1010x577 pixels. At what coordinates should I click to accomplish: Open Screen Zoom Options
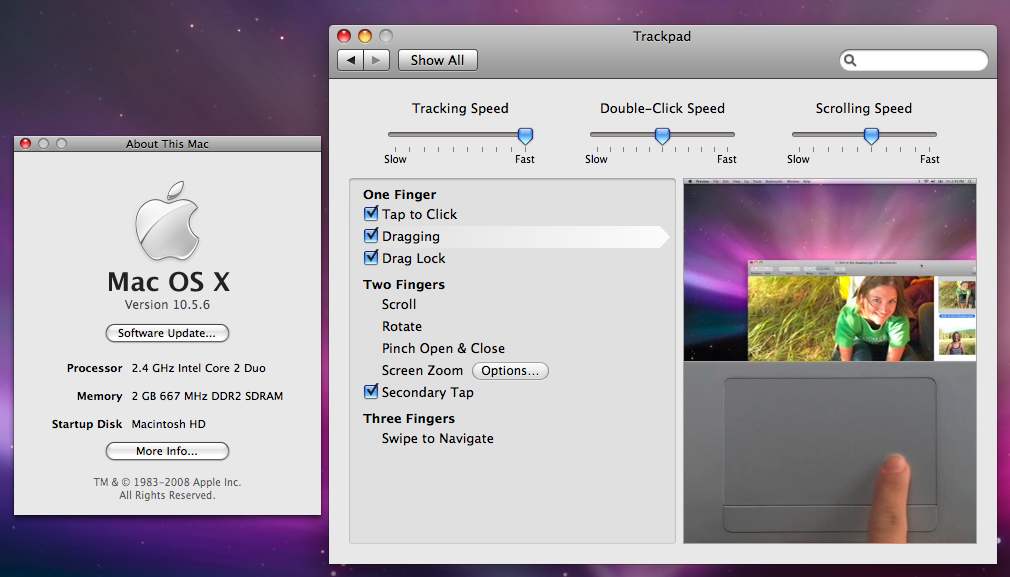(510, 371)
